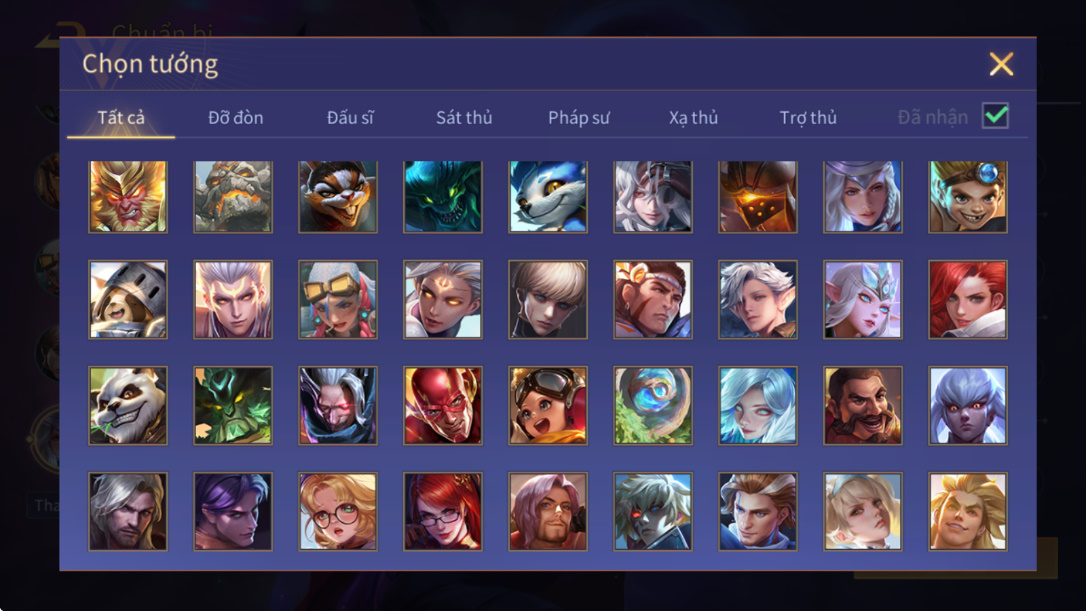Show the Pháp sư hero category

pyautogui.click(x=579, y=118)
